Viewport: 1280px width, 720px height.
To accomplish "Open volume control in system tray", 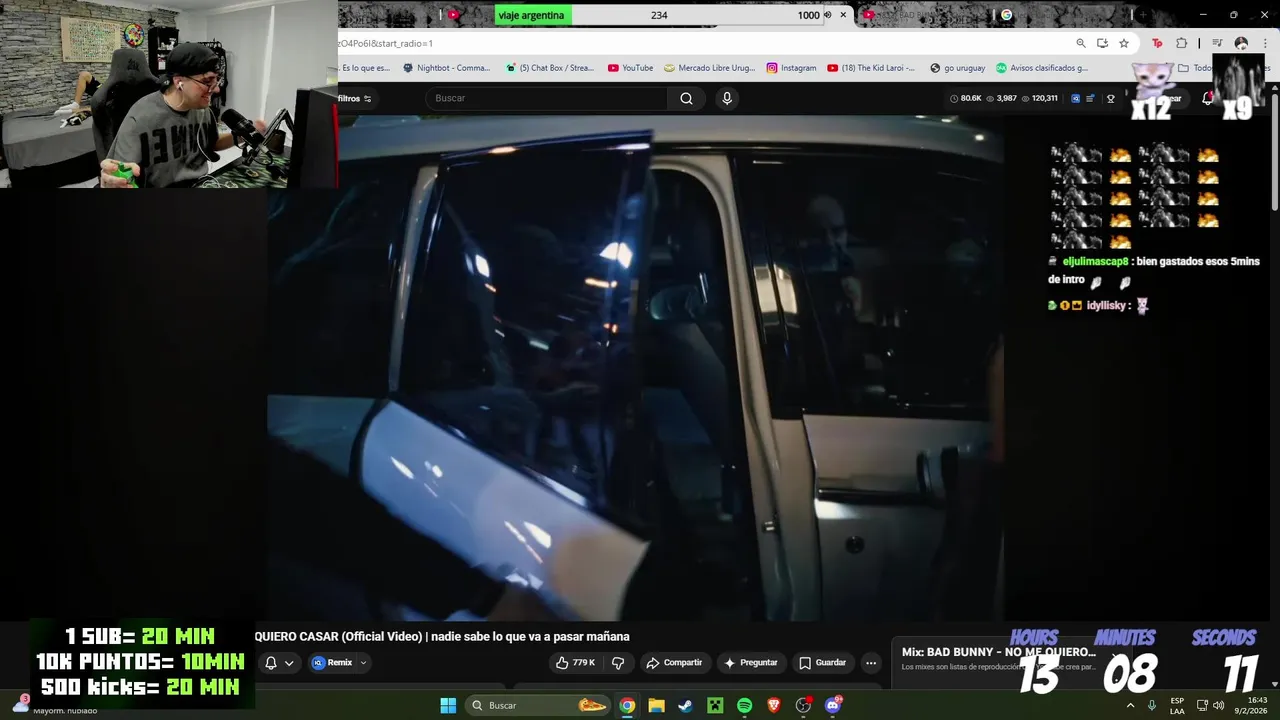I will (1218, 705).
